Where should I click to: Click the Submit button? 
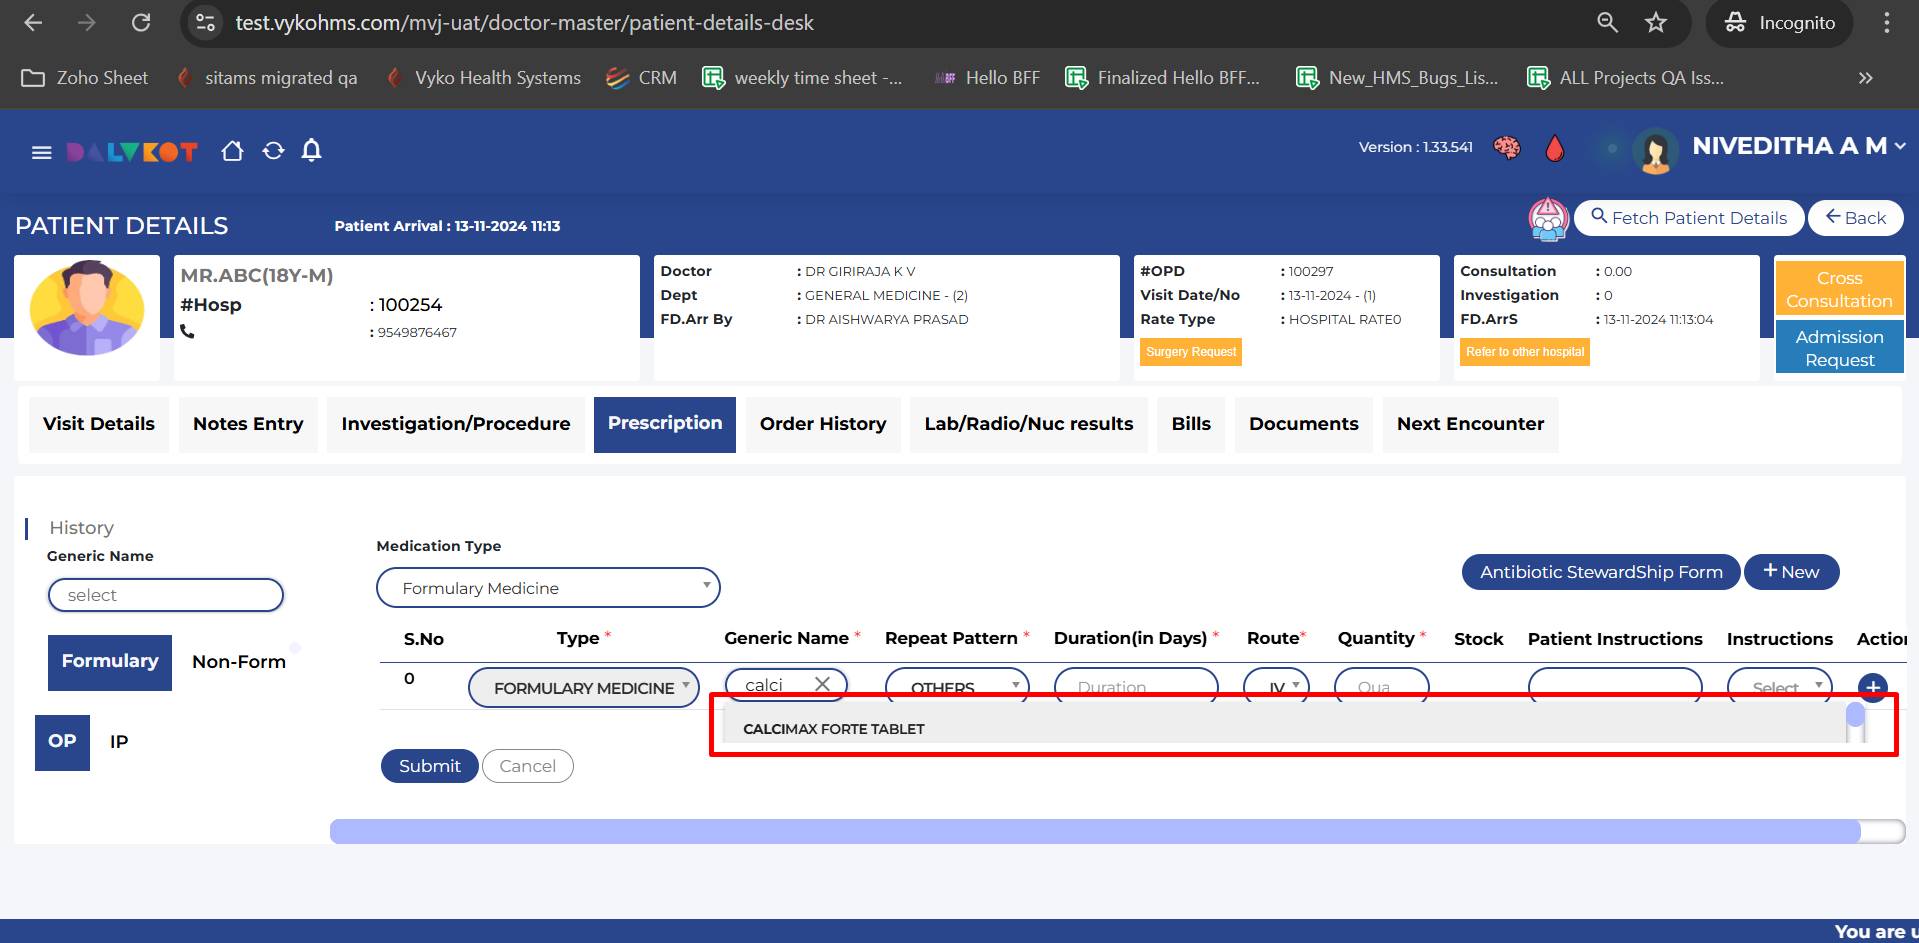coord(429,766)
